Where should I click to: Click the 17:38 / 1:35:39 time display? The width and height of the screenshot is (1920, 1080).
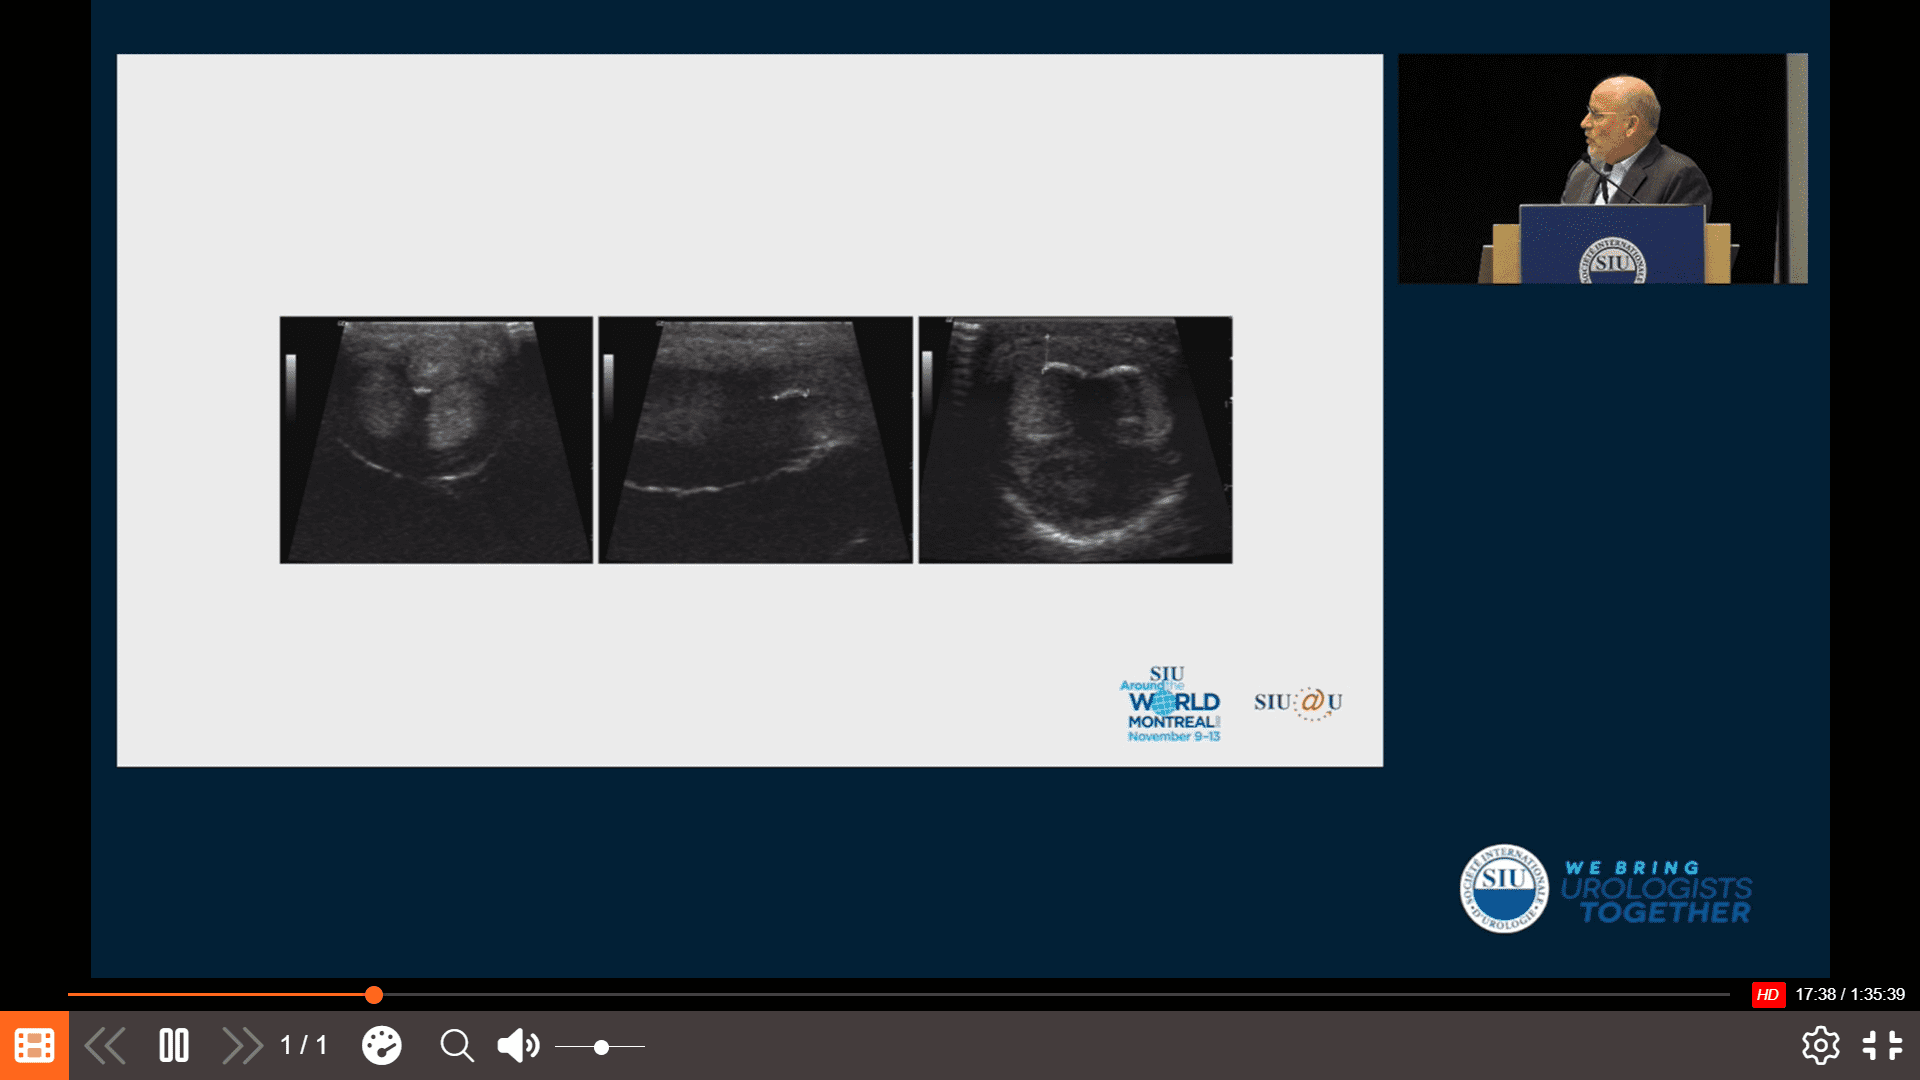[x=1850, y=994]
